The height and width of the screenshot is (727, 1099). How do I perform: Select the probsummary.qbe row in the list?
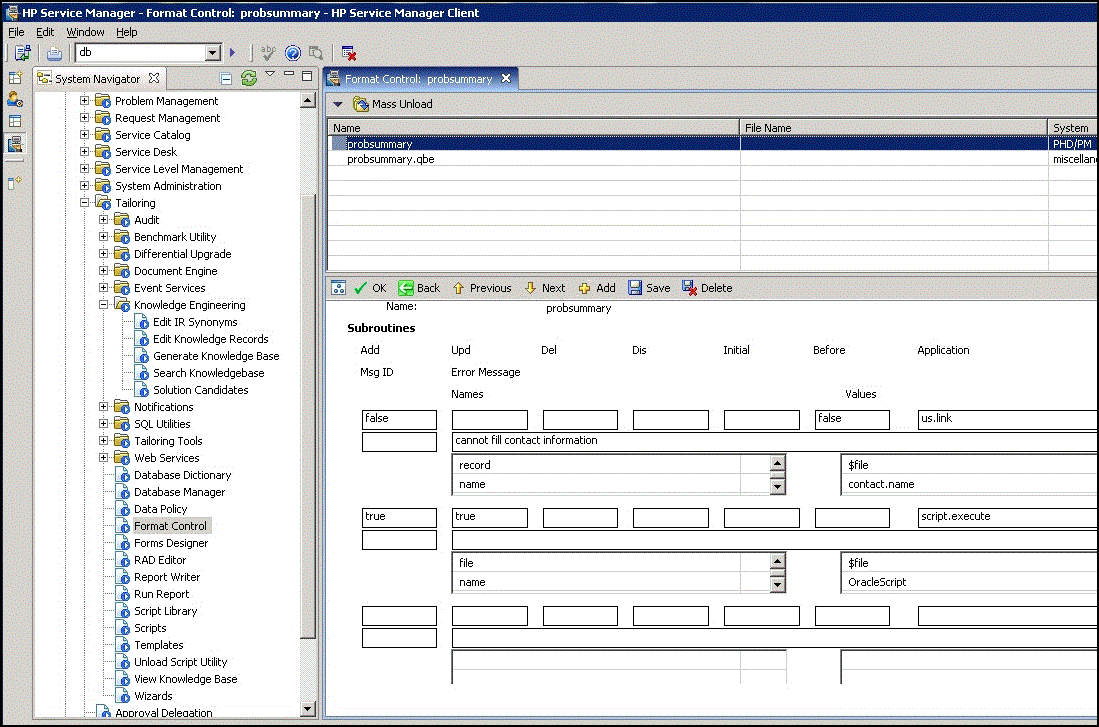click(391, 159)
